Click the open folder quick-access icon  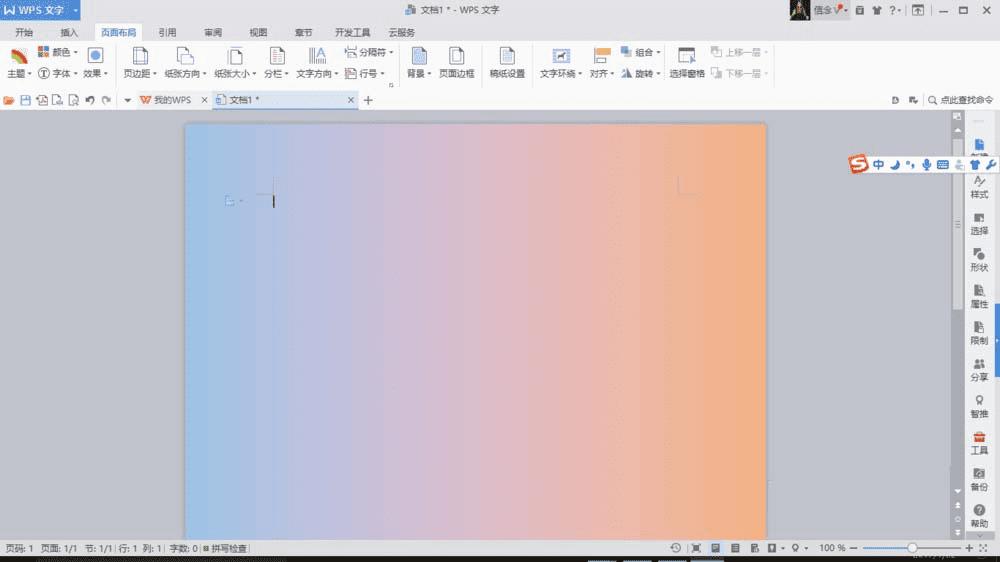tap(8, 100)
